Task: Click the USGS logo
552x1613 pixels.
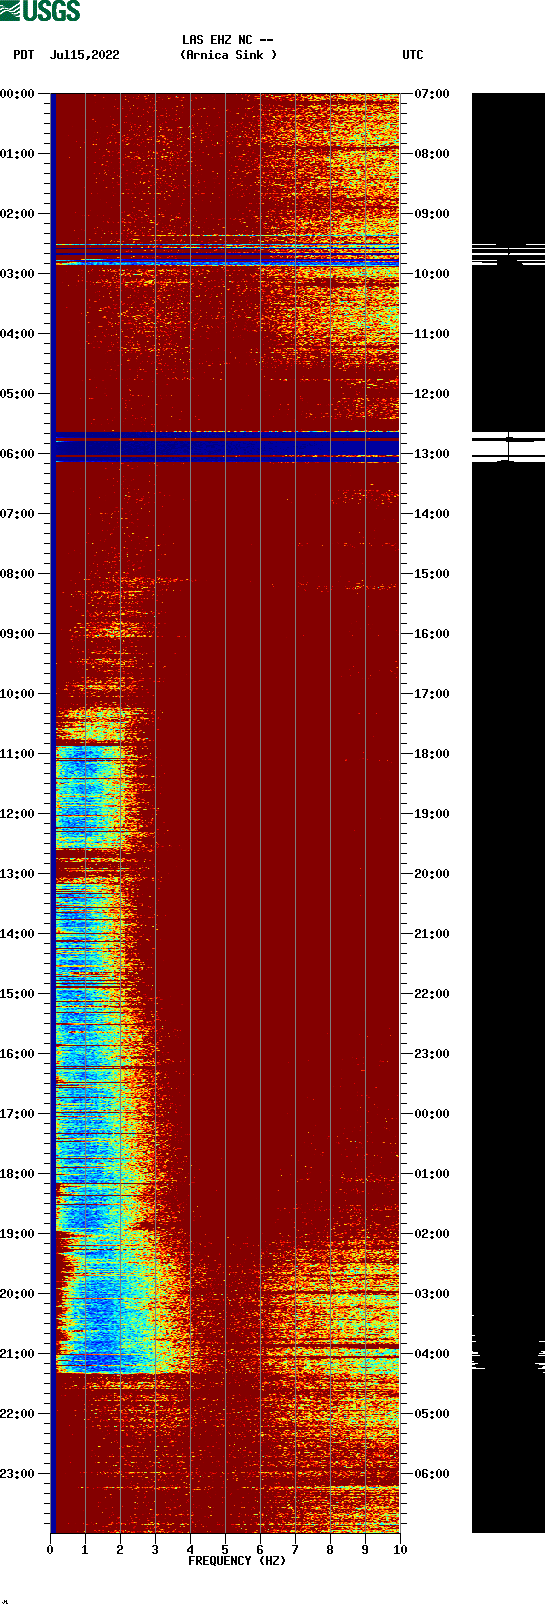Action: pyautogui.click(x=40, y=11)
